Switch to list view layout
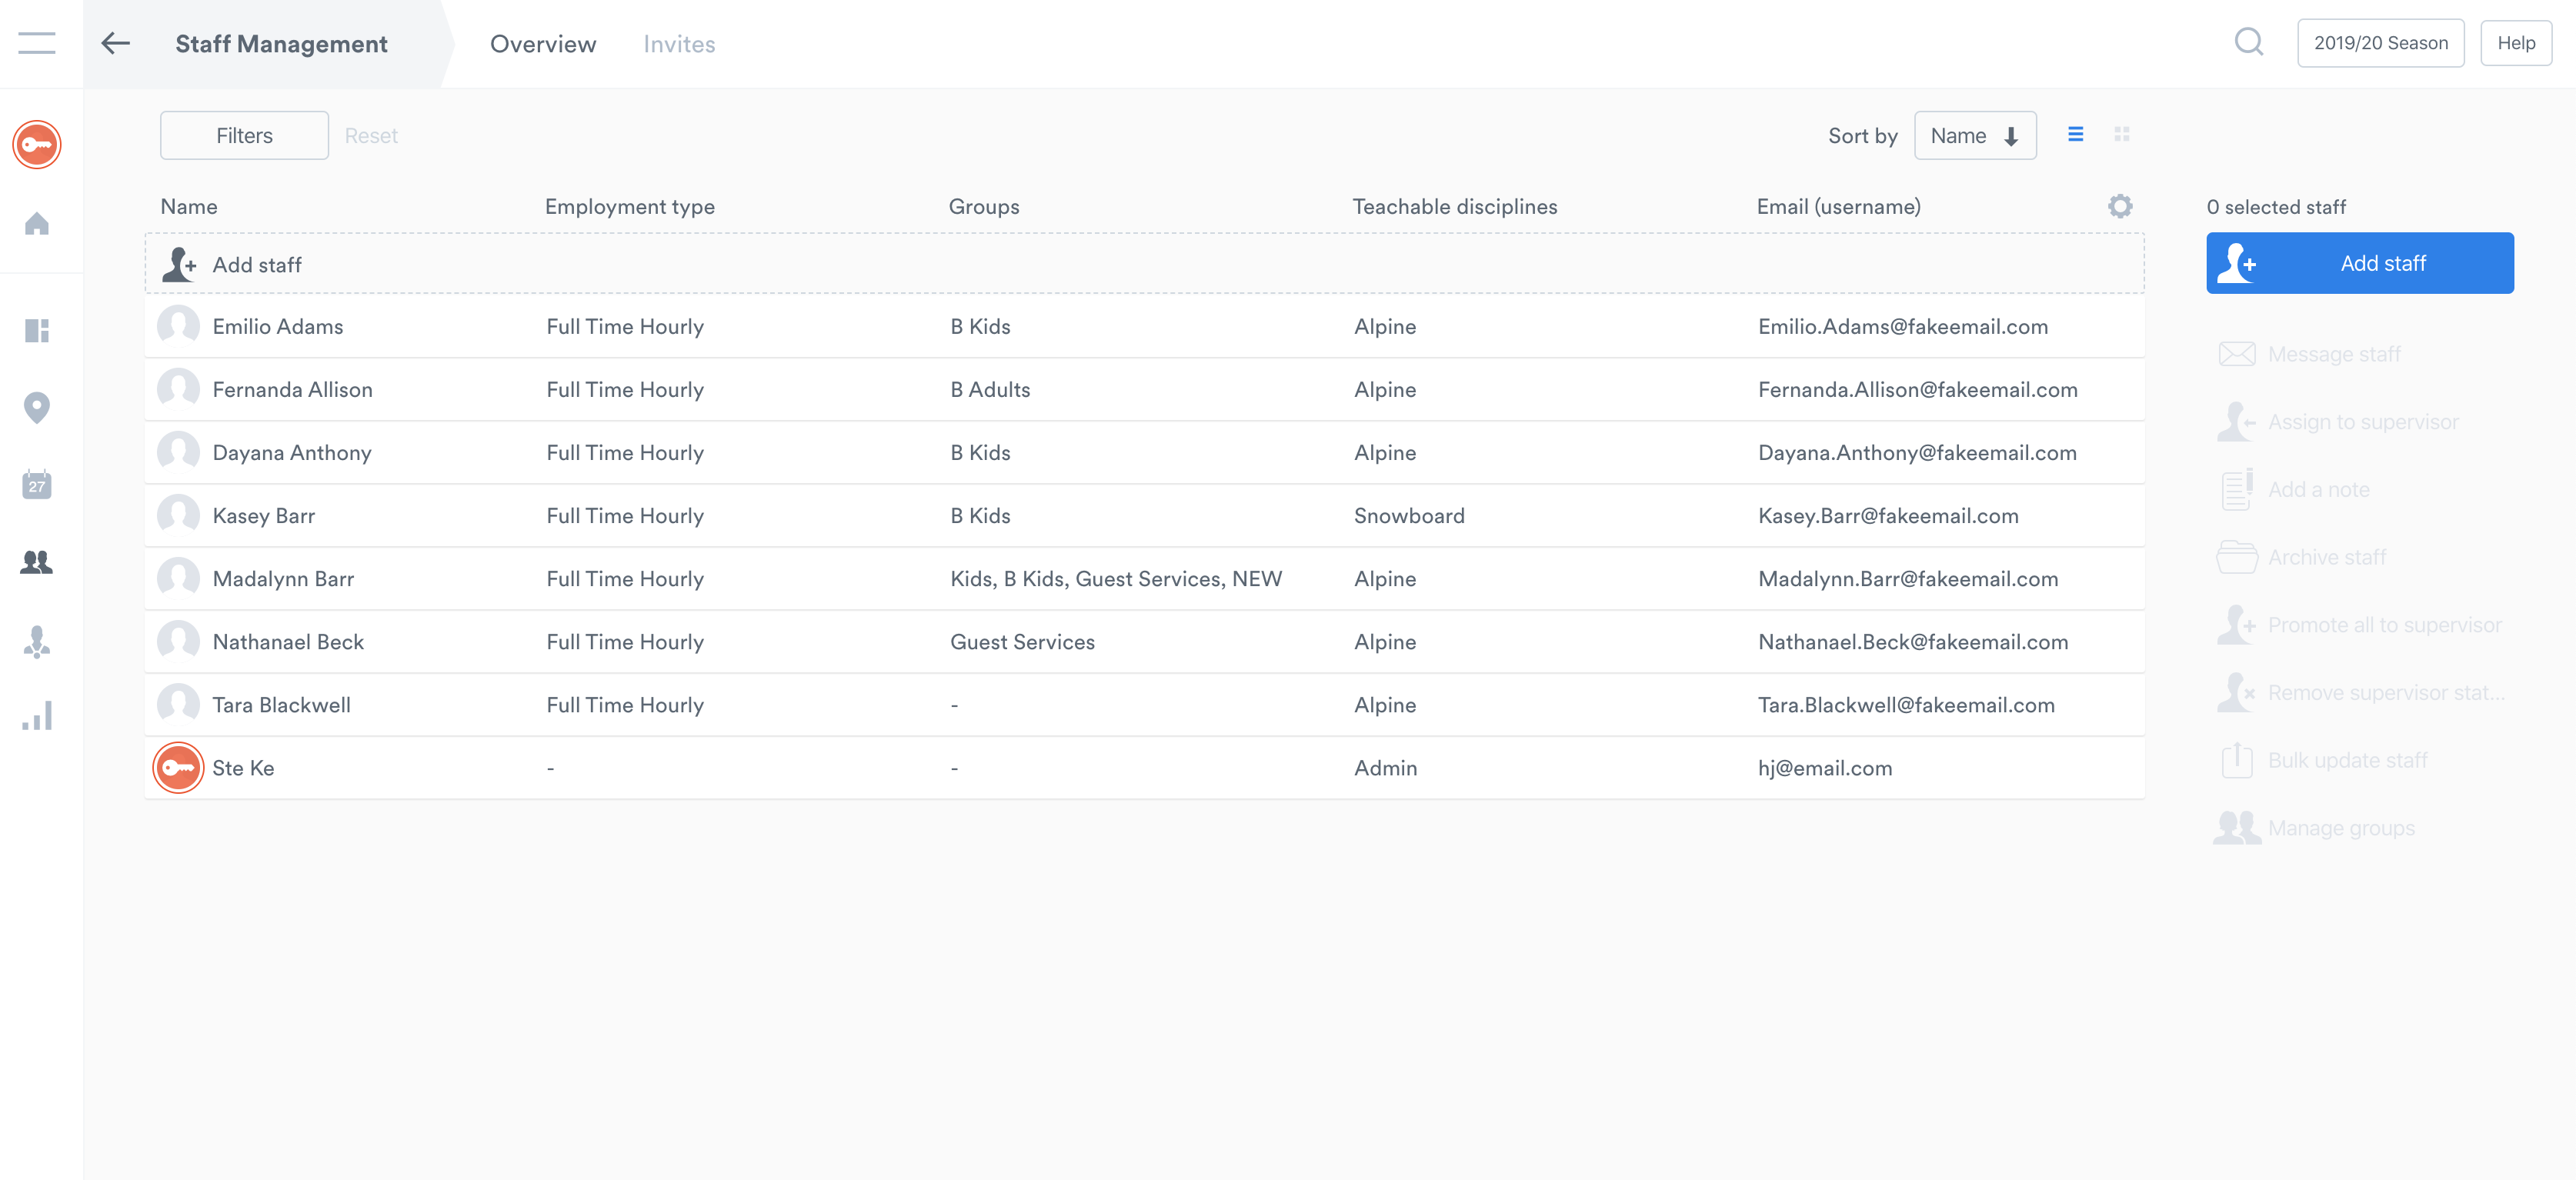 coord(2075,135)
